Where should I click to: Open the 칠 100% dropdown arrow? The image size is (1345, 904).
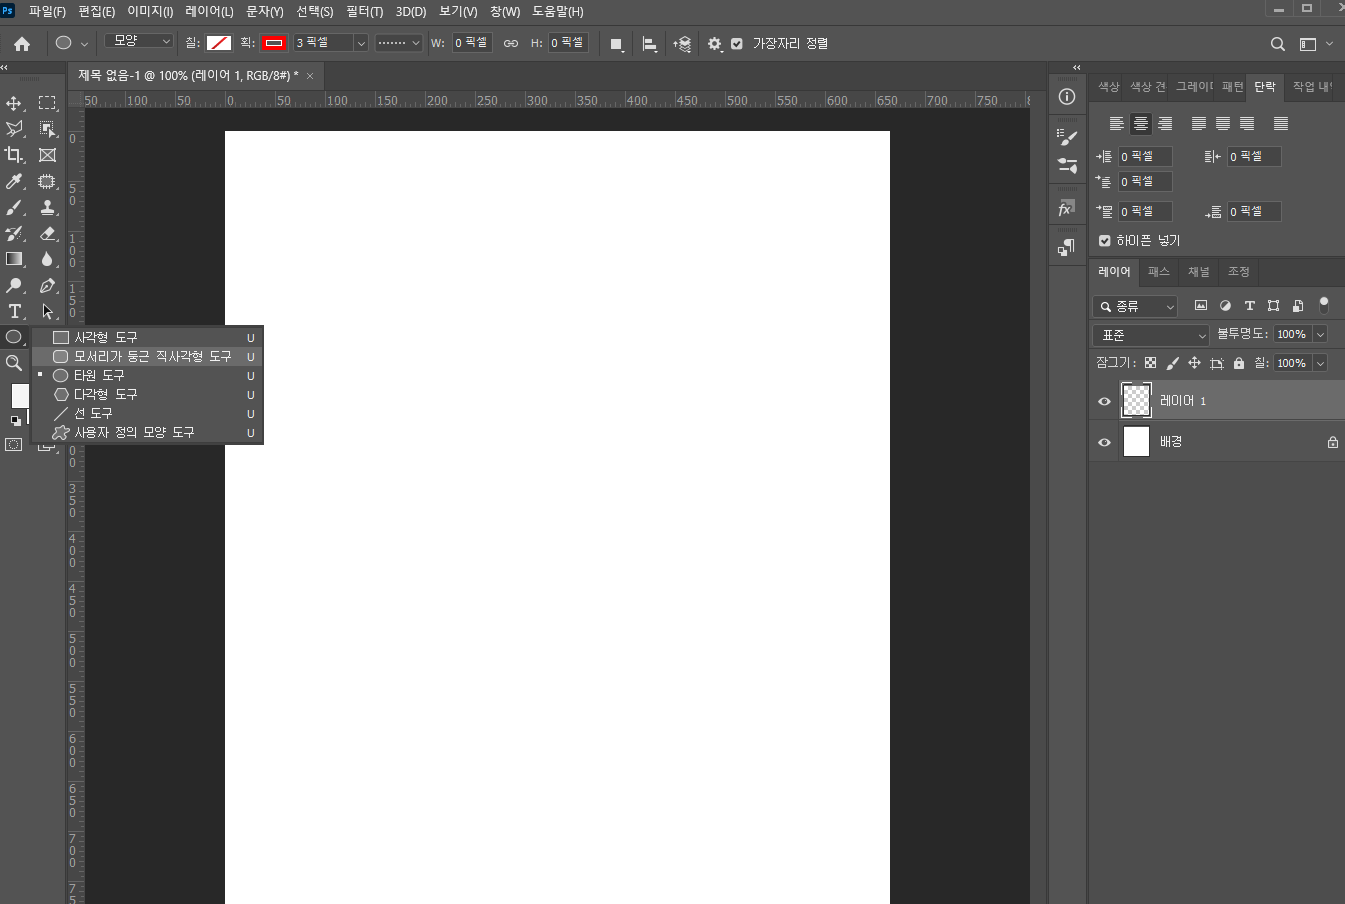[1320, 363]
